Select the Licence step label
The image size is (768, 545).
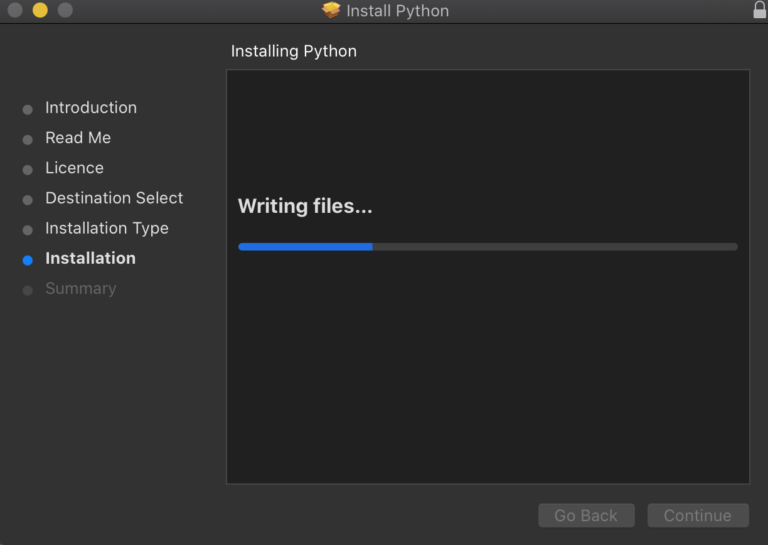coord(74,168)
